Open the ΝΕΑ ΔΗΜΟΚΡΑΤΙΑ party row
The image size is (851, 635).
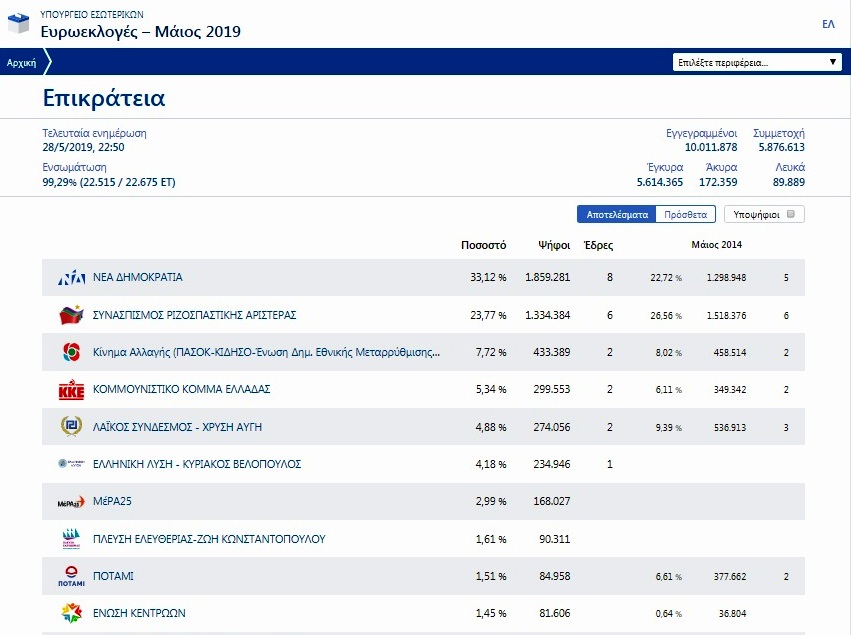click(138, 278)
